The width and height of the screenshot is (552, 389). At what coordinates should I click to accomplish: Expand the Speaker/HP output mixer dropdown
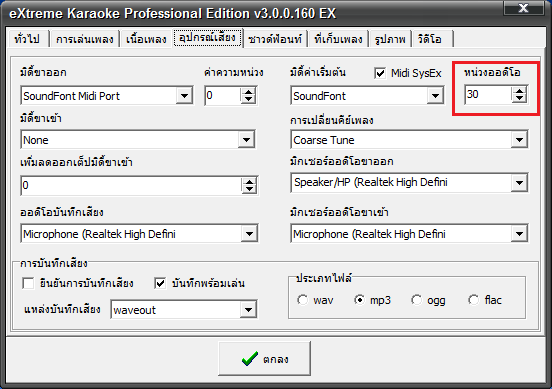(519, 182)
